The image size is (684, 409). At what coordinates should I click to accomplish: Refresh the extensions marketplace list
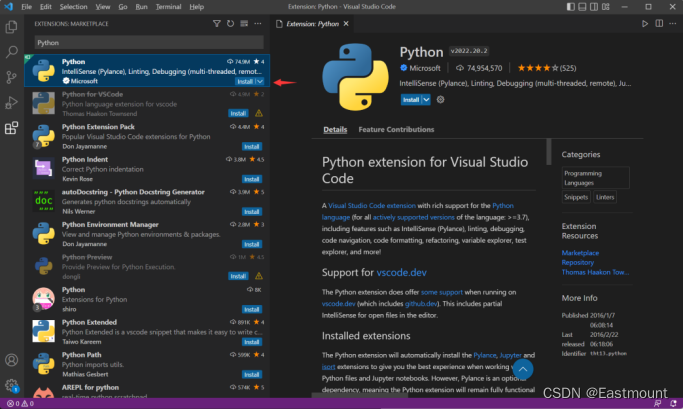[230, 22]
